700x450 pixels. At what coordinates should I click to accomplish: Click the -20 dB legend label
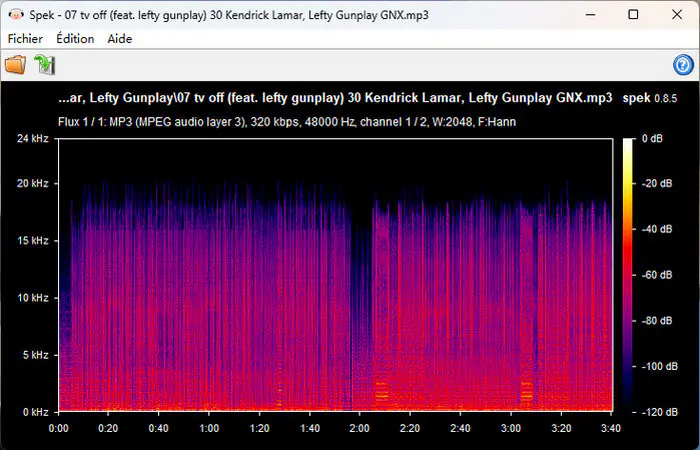pos(657,183)
